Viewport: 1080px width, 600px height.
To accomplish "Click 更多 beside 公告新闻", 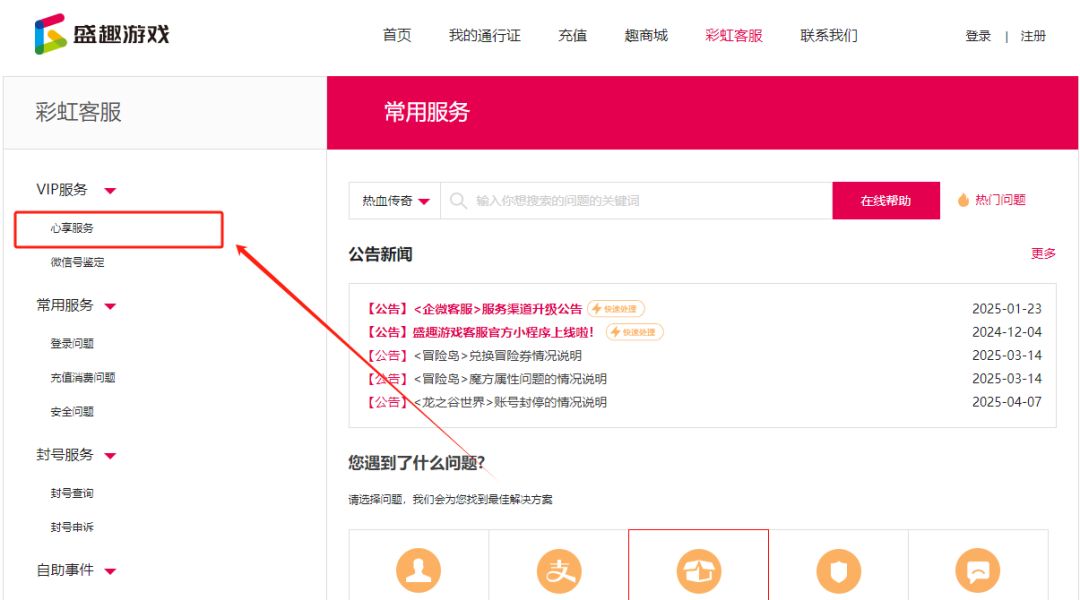I will 1043,254.
